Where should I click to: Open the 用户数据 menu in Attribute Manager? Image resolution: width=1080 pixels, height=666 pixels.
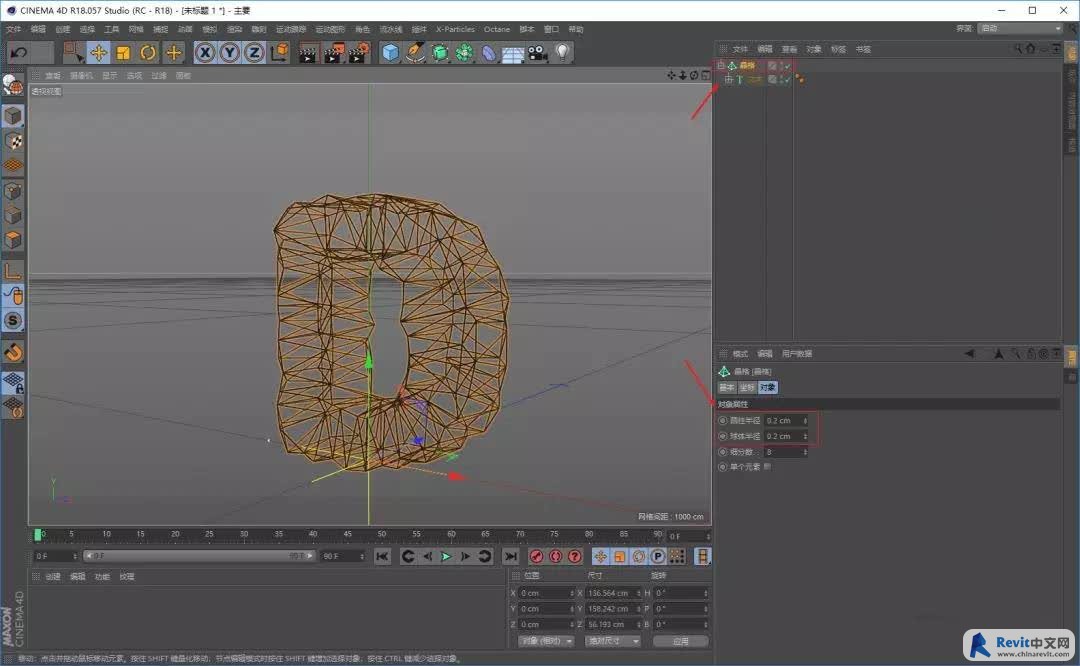tap(796, 354)
